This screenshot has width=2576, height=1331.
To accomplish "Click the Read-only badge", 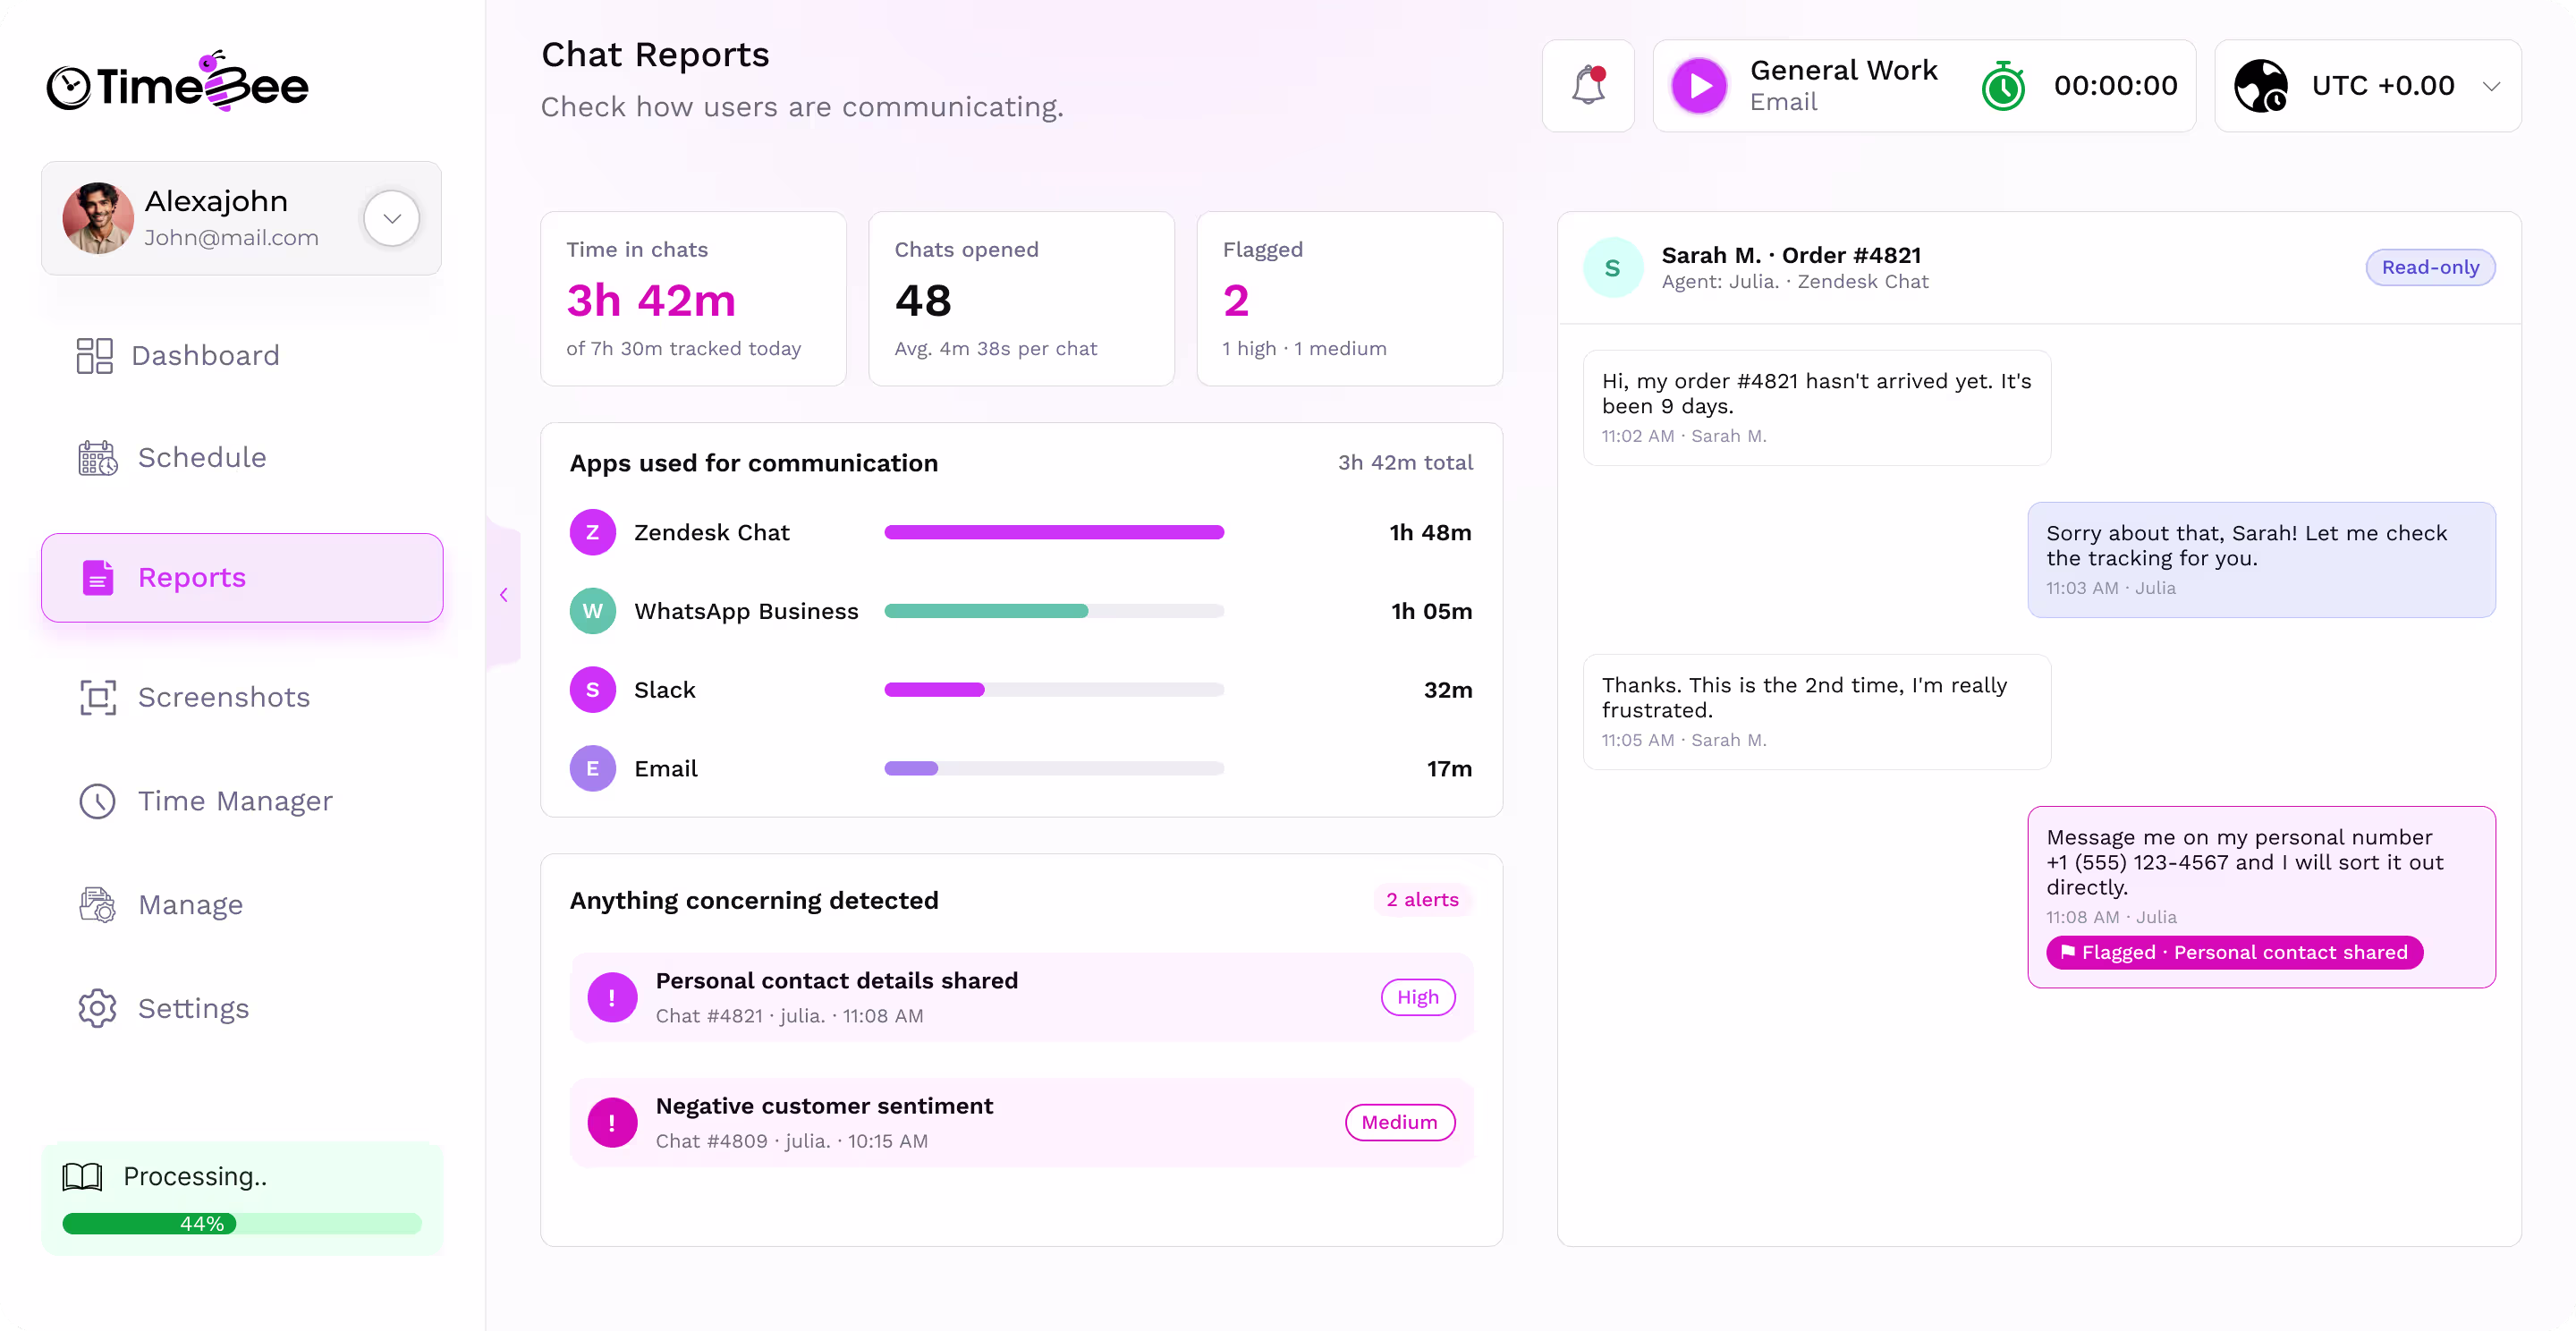I will pos(2429,267).
